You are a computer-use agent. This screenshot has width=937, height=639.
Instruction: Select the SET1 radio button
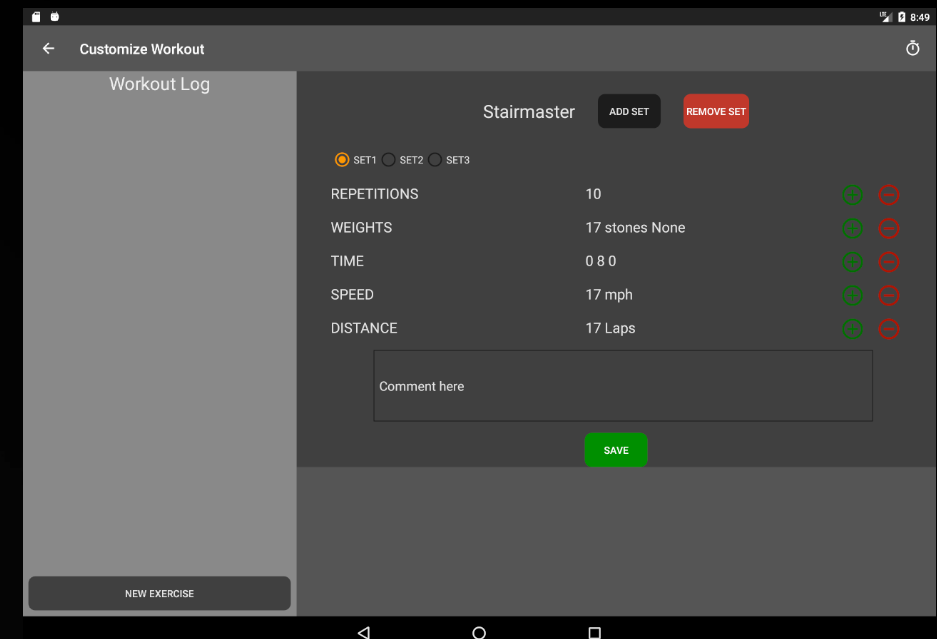342,160
